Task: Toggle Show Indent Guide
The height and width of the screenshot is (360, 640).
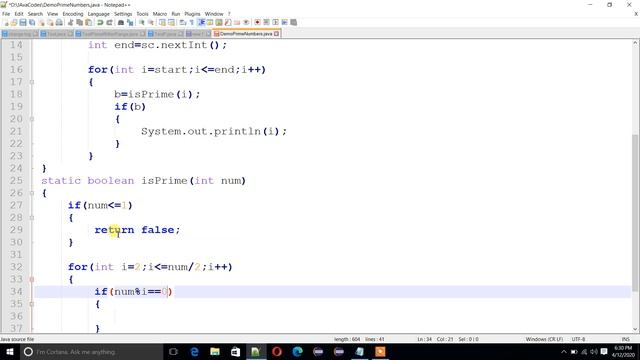Action: tap(201, 22)
